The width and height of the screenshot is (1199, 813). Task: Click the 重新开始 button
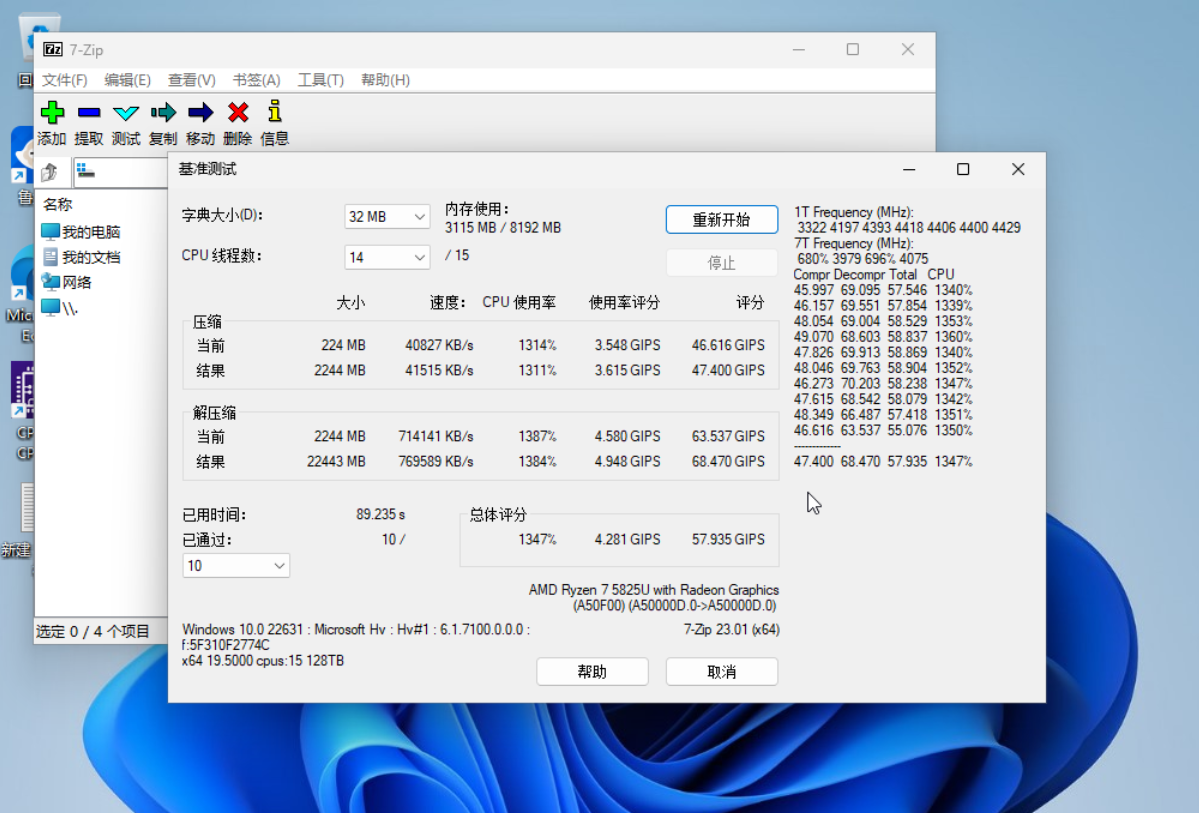(x=722, y=220)
